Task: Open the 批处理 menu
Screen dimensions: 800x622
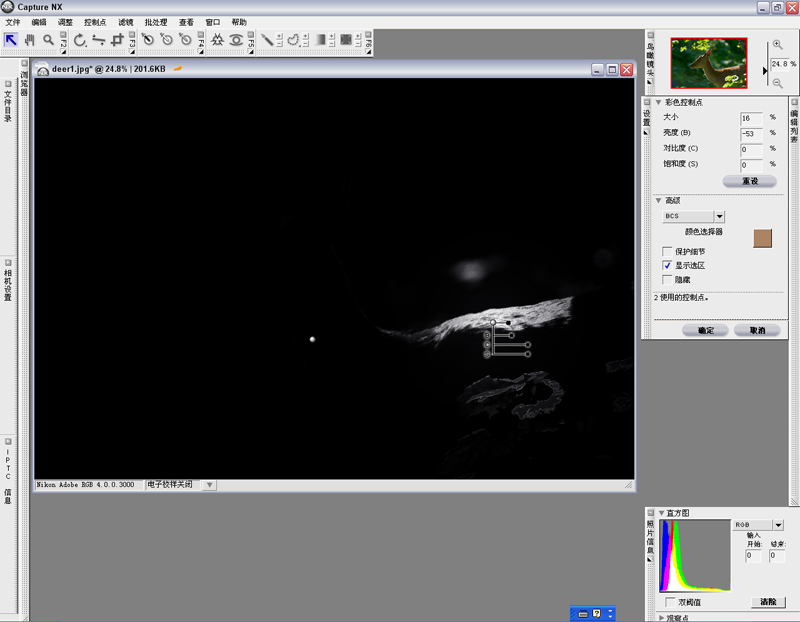Action: pyautogui.click(x=156, y=22)
